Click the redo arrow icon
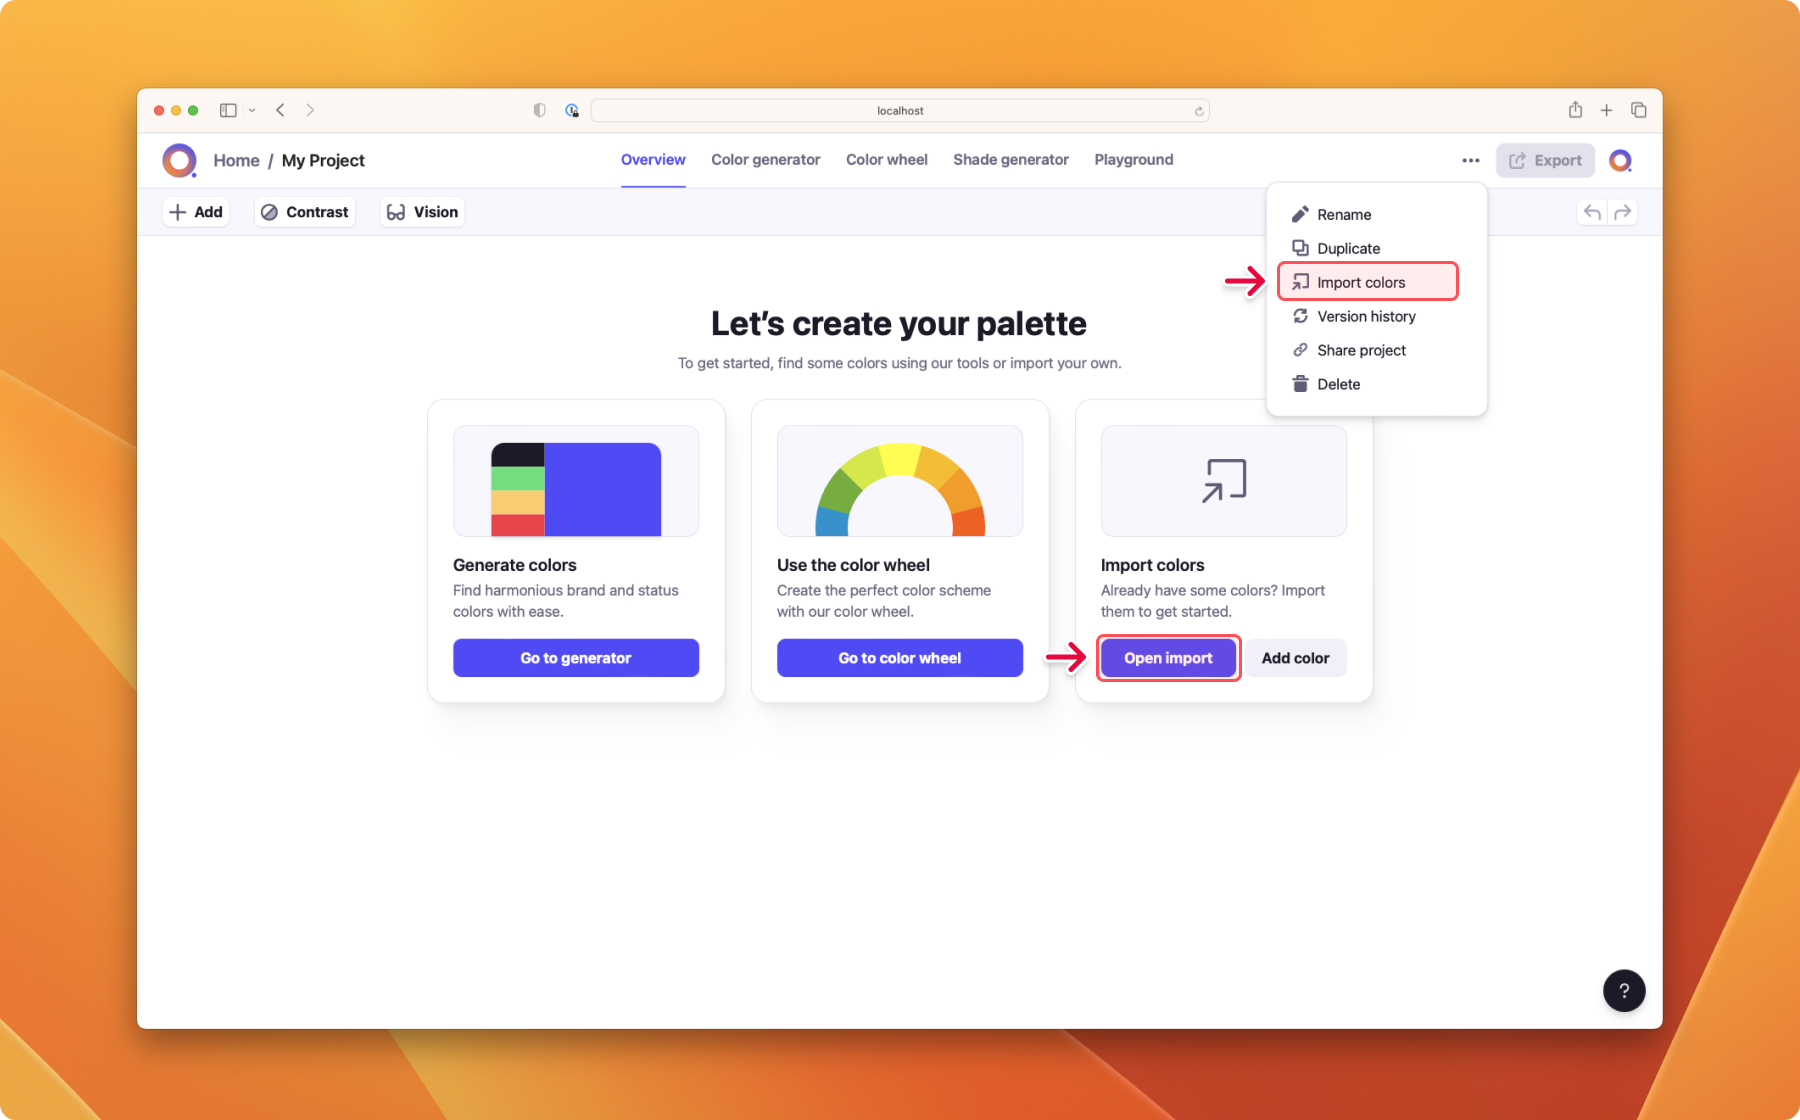Image resolution: width=1800 pixels, height=1120 pixels. coord(1622,212)
